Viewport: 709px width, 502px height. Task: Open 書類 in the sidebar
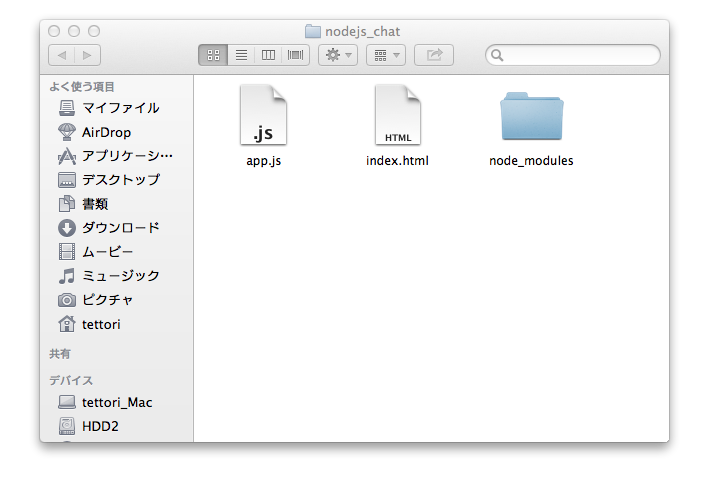tap(117, 204)
